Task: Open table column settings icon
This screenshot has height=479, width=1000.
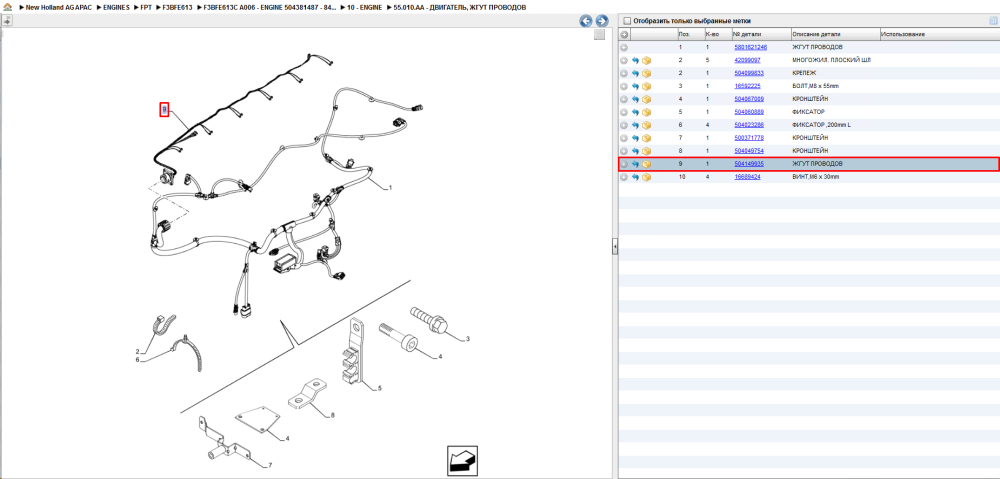Action: 993,20
